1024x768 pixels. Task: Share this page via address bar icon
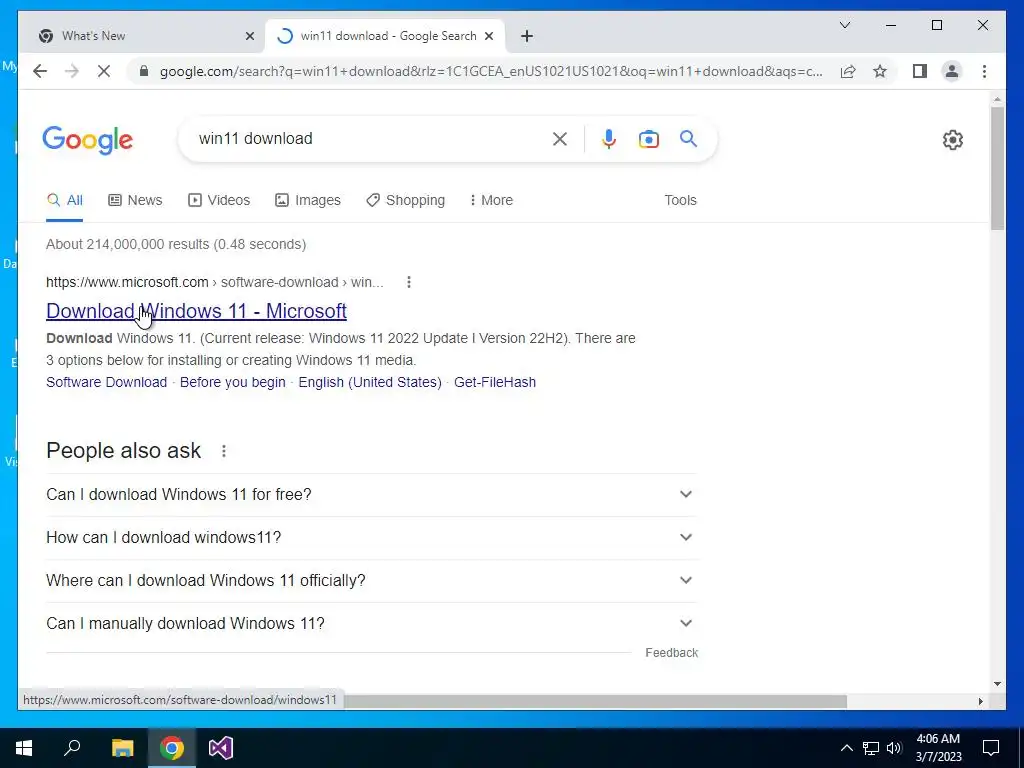(x=848, y=71)
